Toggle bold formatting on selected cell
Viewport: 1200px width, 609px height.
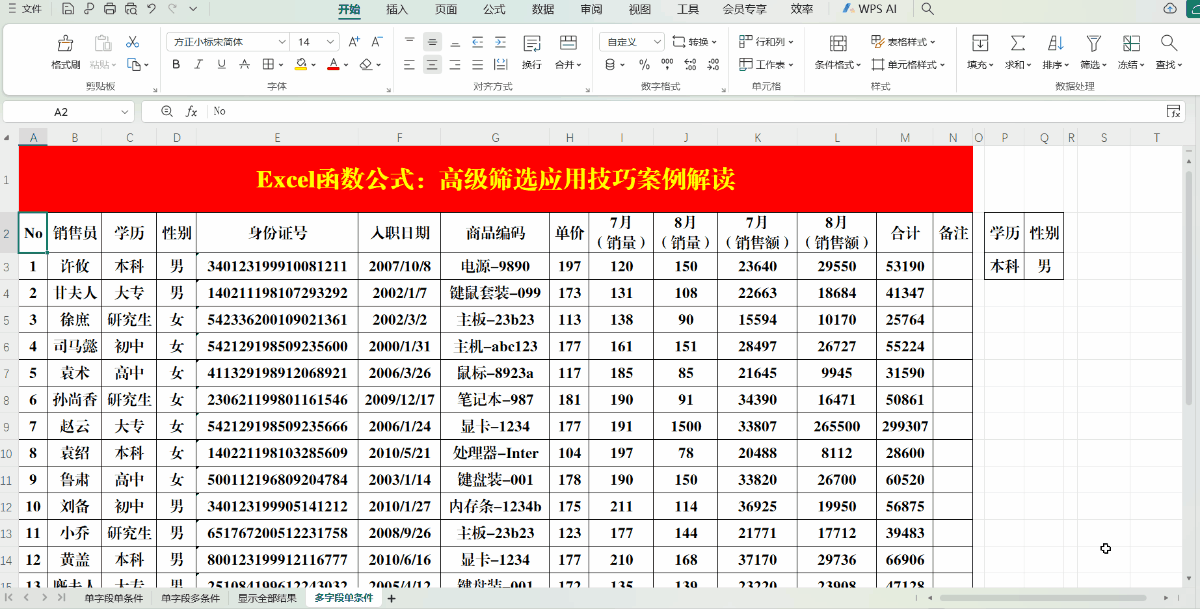176,63
